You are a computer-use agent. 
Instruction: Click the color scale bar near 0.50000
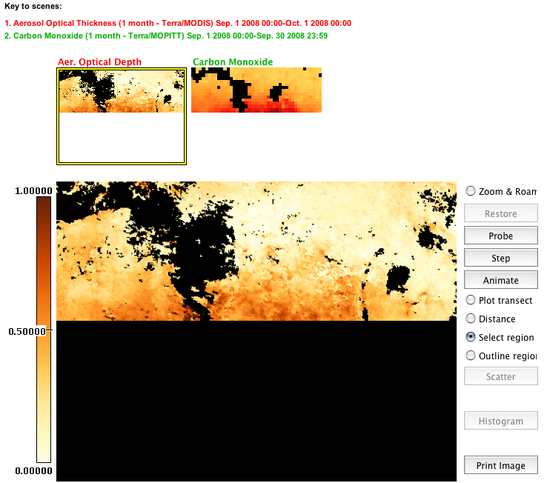point(43,330)
